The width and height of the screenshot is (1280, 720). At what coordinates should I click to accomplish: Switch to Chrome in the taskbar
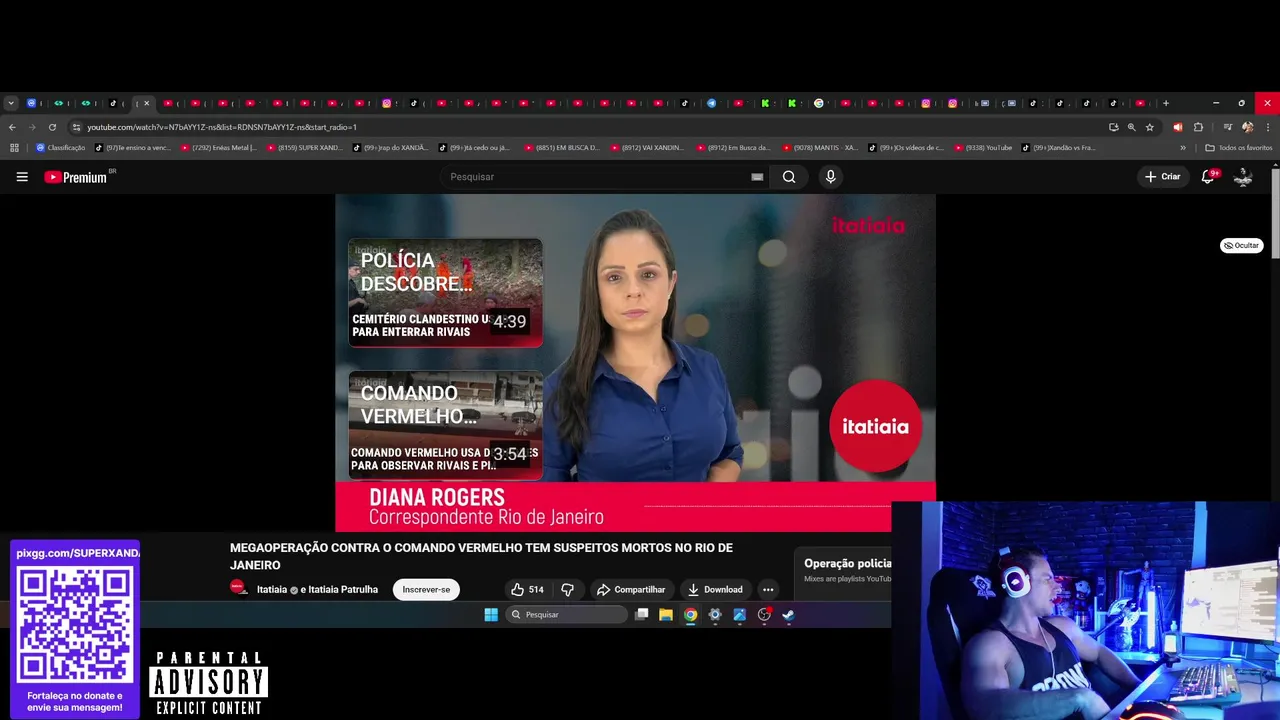point(690,615)
